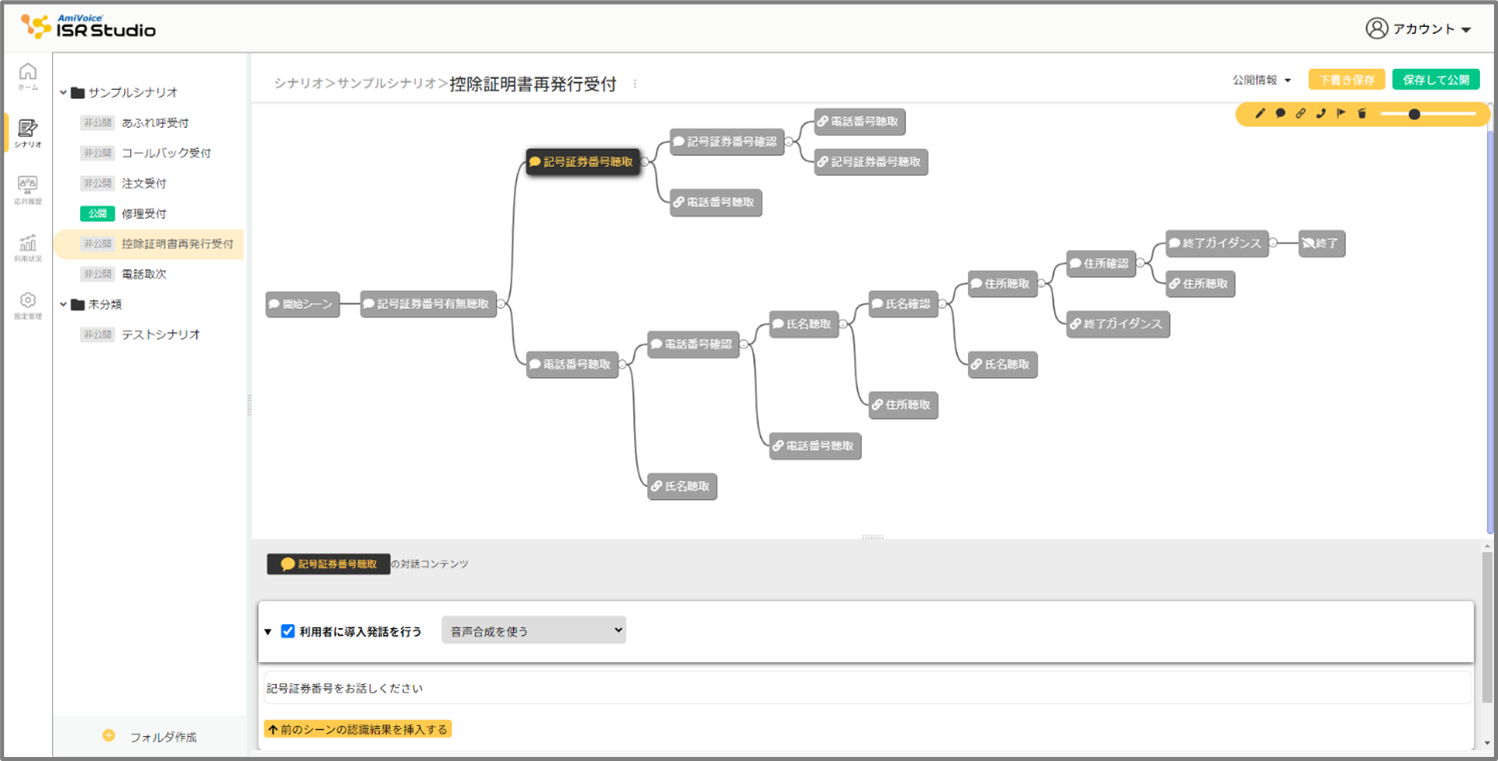Open the kebab menu next to the scenario title
The height and width of the screenshot is (761, 1498).
(634, 84)
